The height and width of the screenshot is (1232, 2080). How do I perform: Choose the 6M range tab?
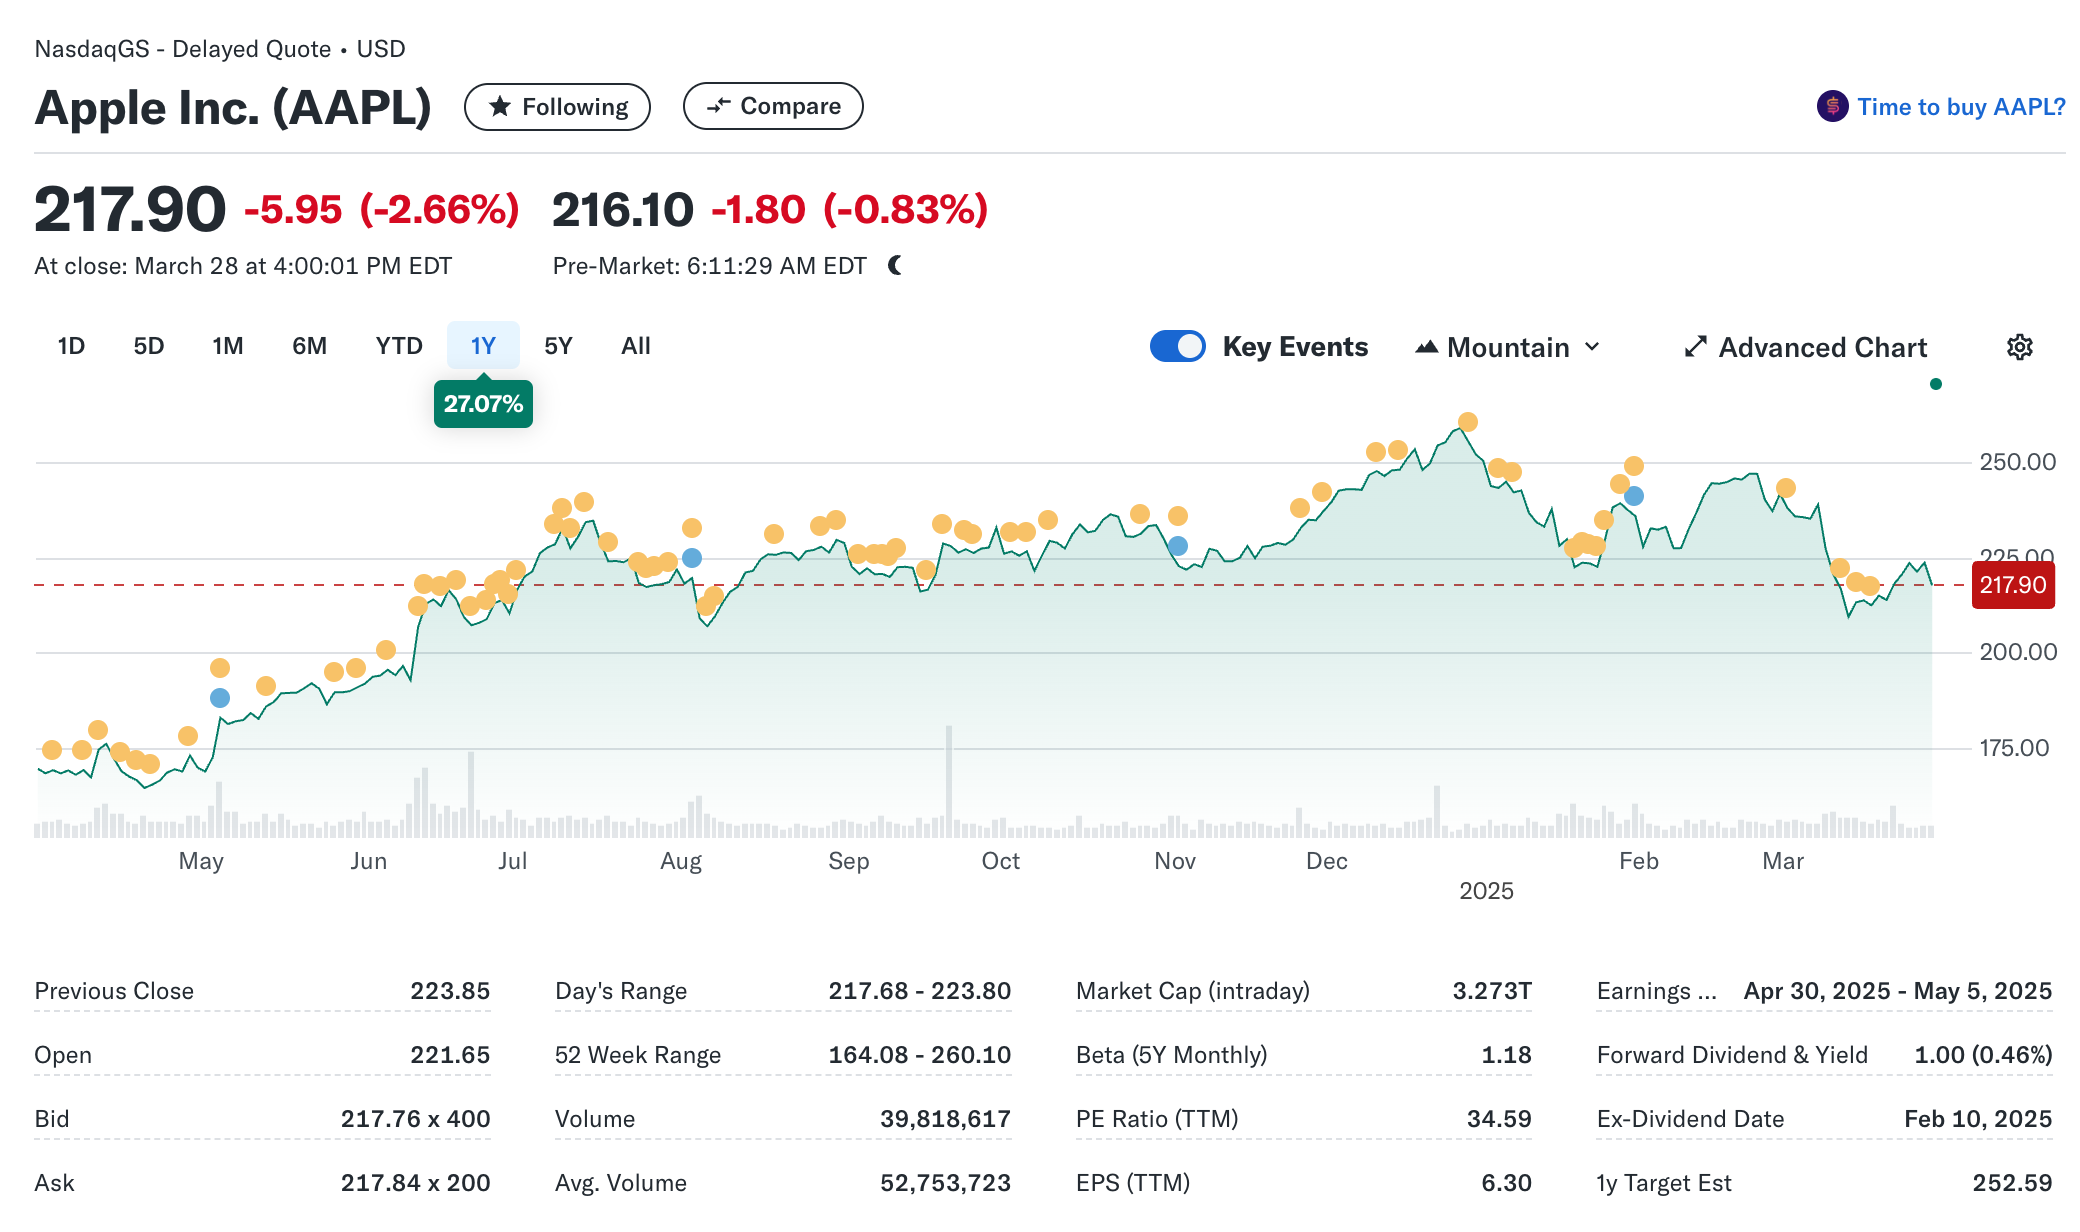click(309, 346)
